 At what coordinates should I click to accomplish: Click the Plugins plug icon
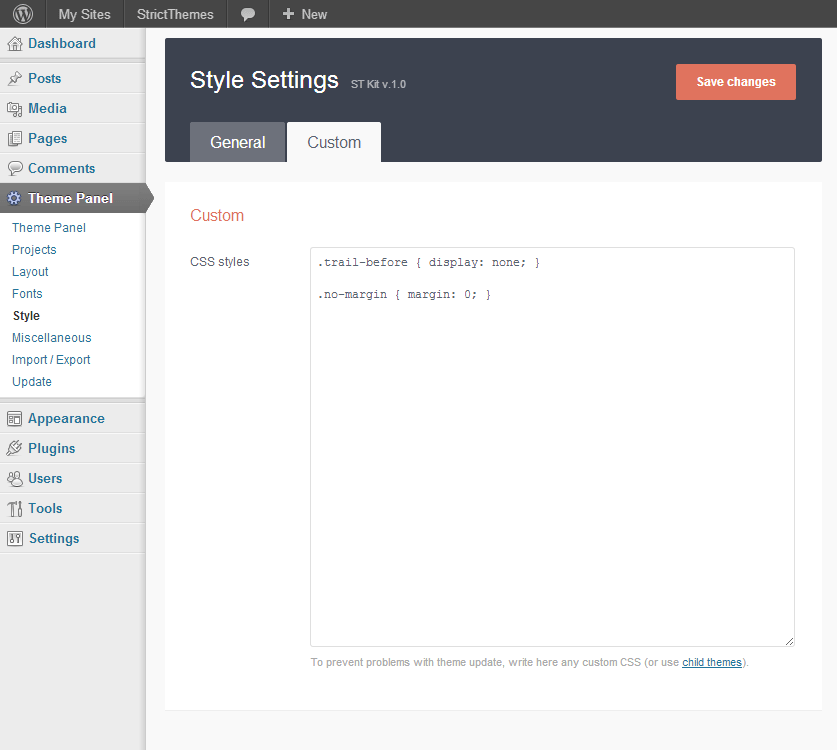(15, 449)
